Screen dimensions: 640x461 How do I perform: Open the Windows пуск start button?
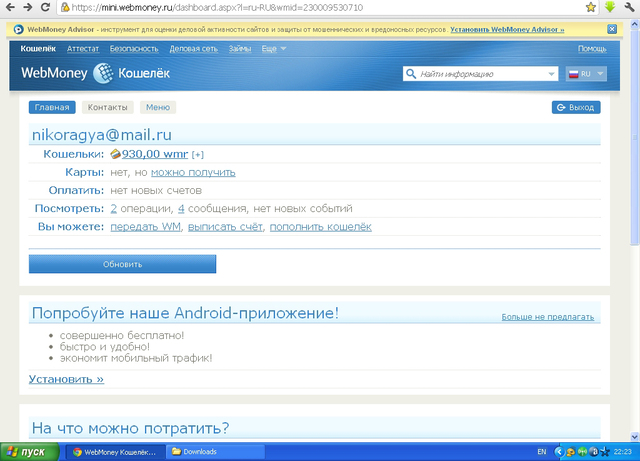point(30,452)
